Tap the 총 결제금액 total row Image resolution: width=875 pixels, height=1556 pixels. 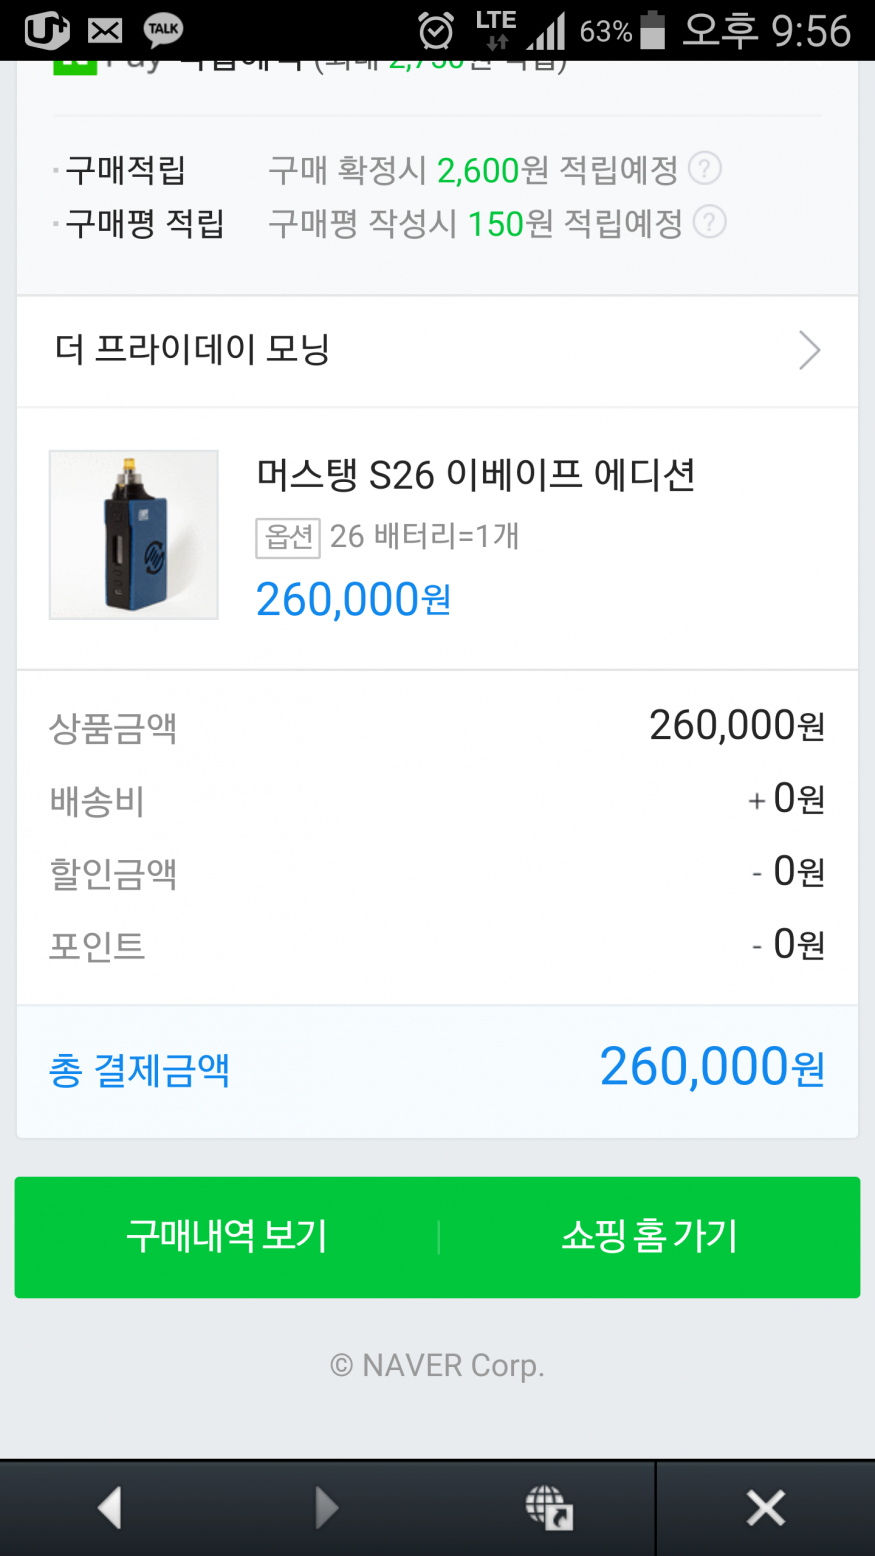437,1070
